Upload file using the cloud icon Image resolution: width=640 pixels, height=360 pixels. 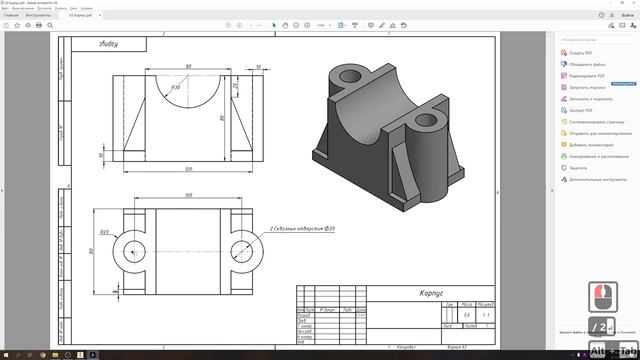(x=28, y=25)
